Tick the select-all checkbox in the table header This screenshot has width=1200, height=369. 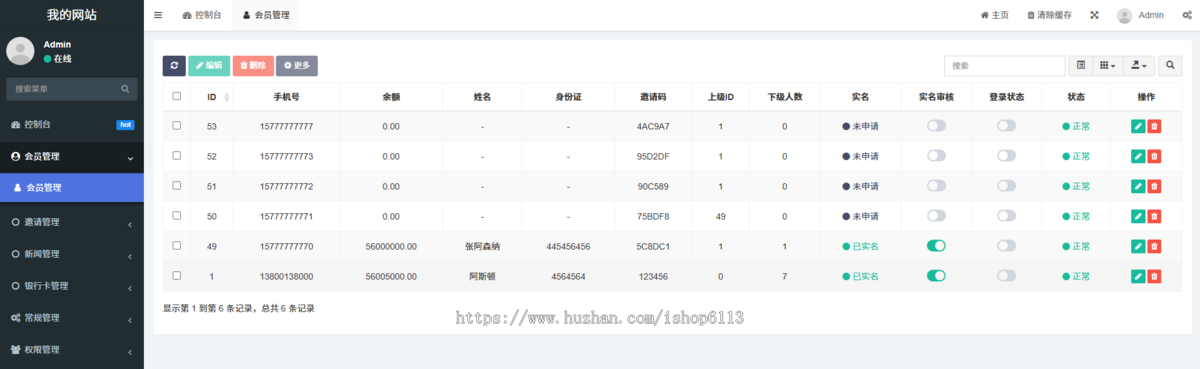coord(177,96)
